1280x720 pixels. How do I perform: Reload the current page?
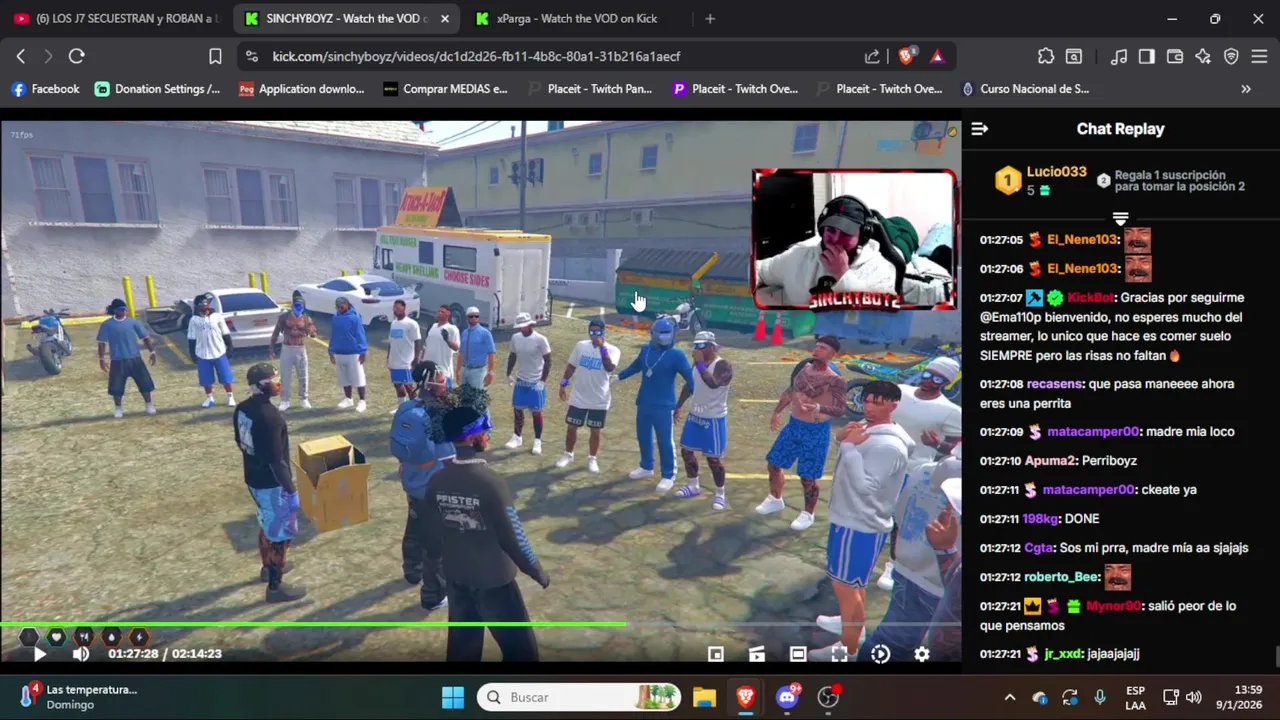tap(76, 57)
